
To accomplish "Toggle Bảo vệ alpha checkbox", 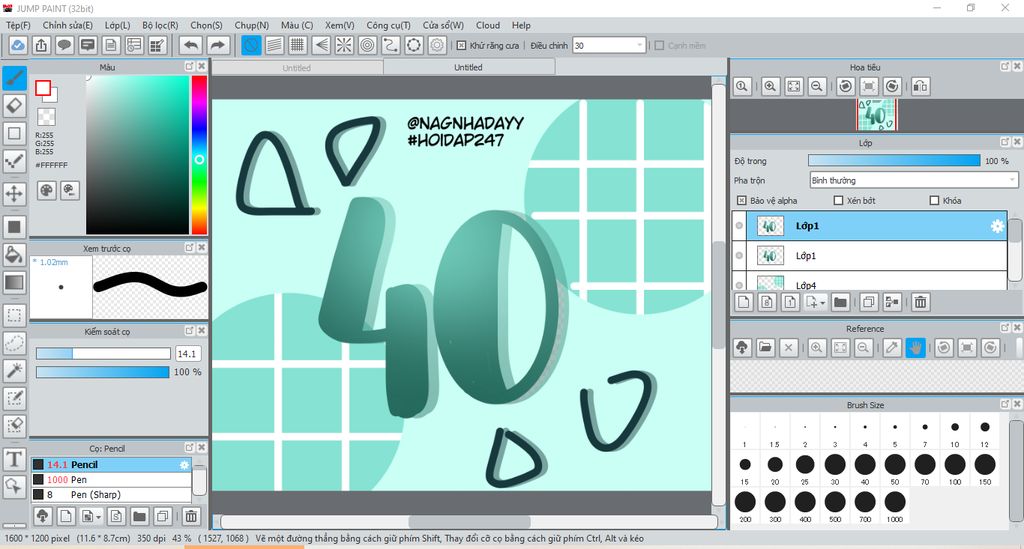I will pos(741,200).
